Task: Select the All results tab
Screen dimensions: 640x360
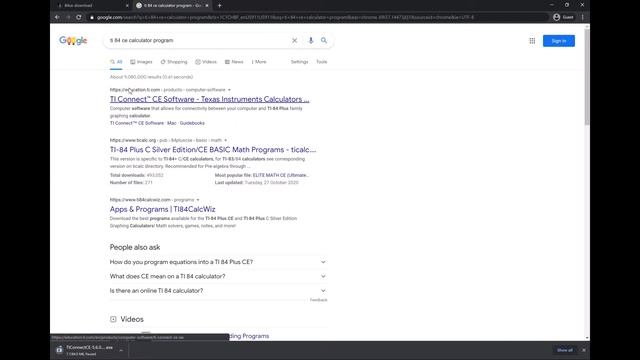Action: [x=116, y=62]
